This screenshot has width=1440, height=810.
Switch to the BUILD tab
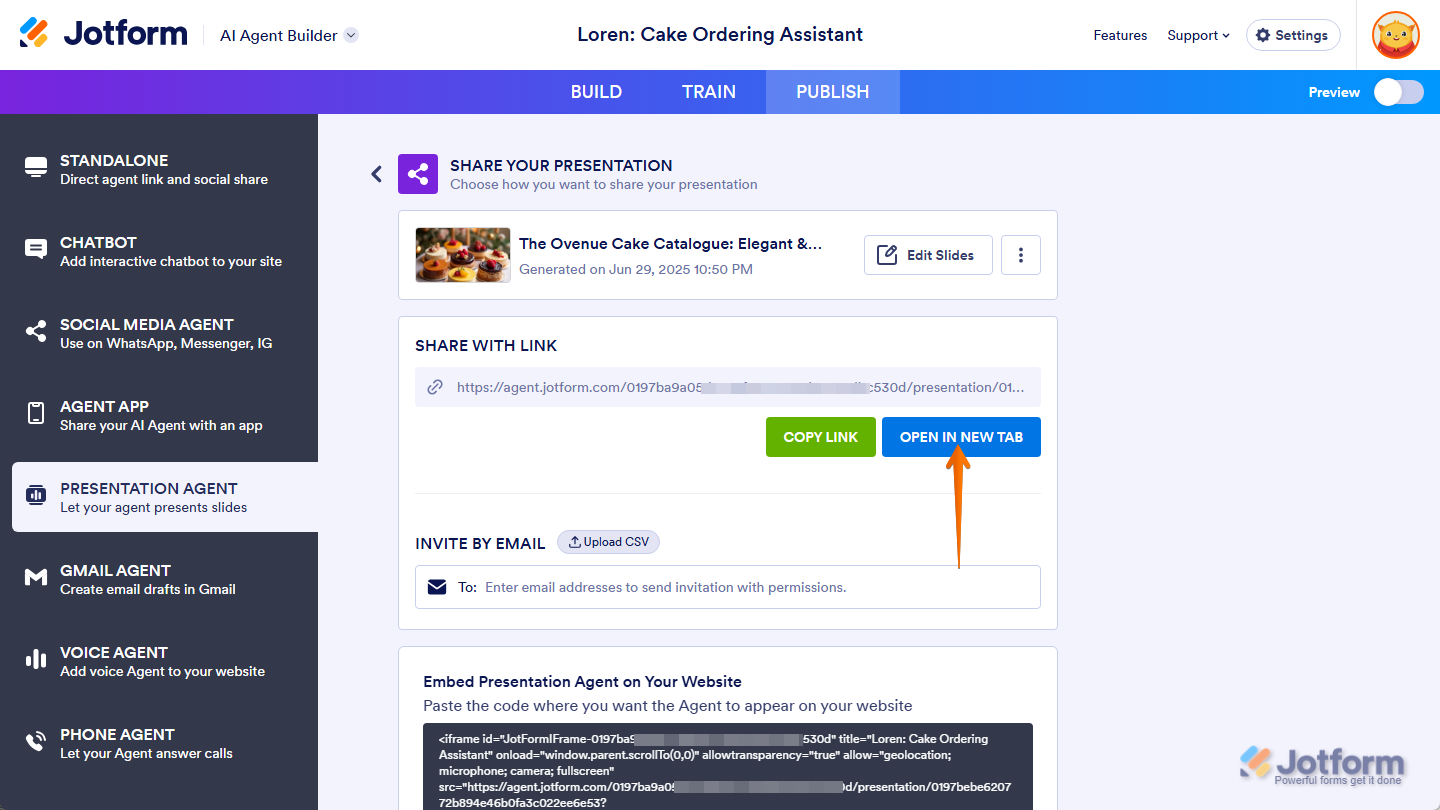(x=596, y=92)
